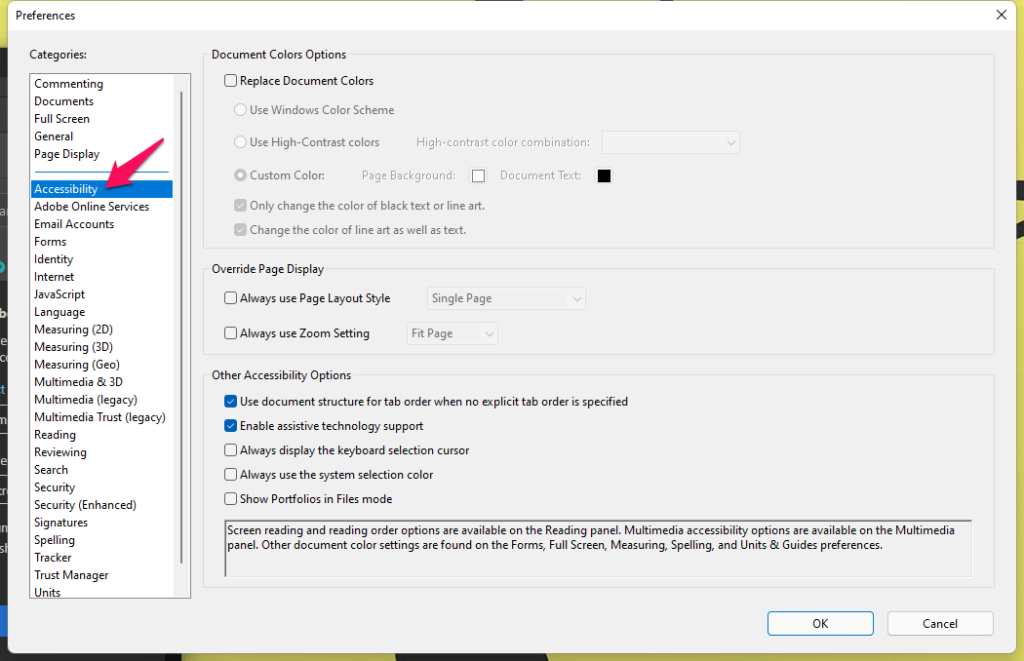Disable assistive technology support
This screenshot has width=1024, height=661.
pos(230,425)
